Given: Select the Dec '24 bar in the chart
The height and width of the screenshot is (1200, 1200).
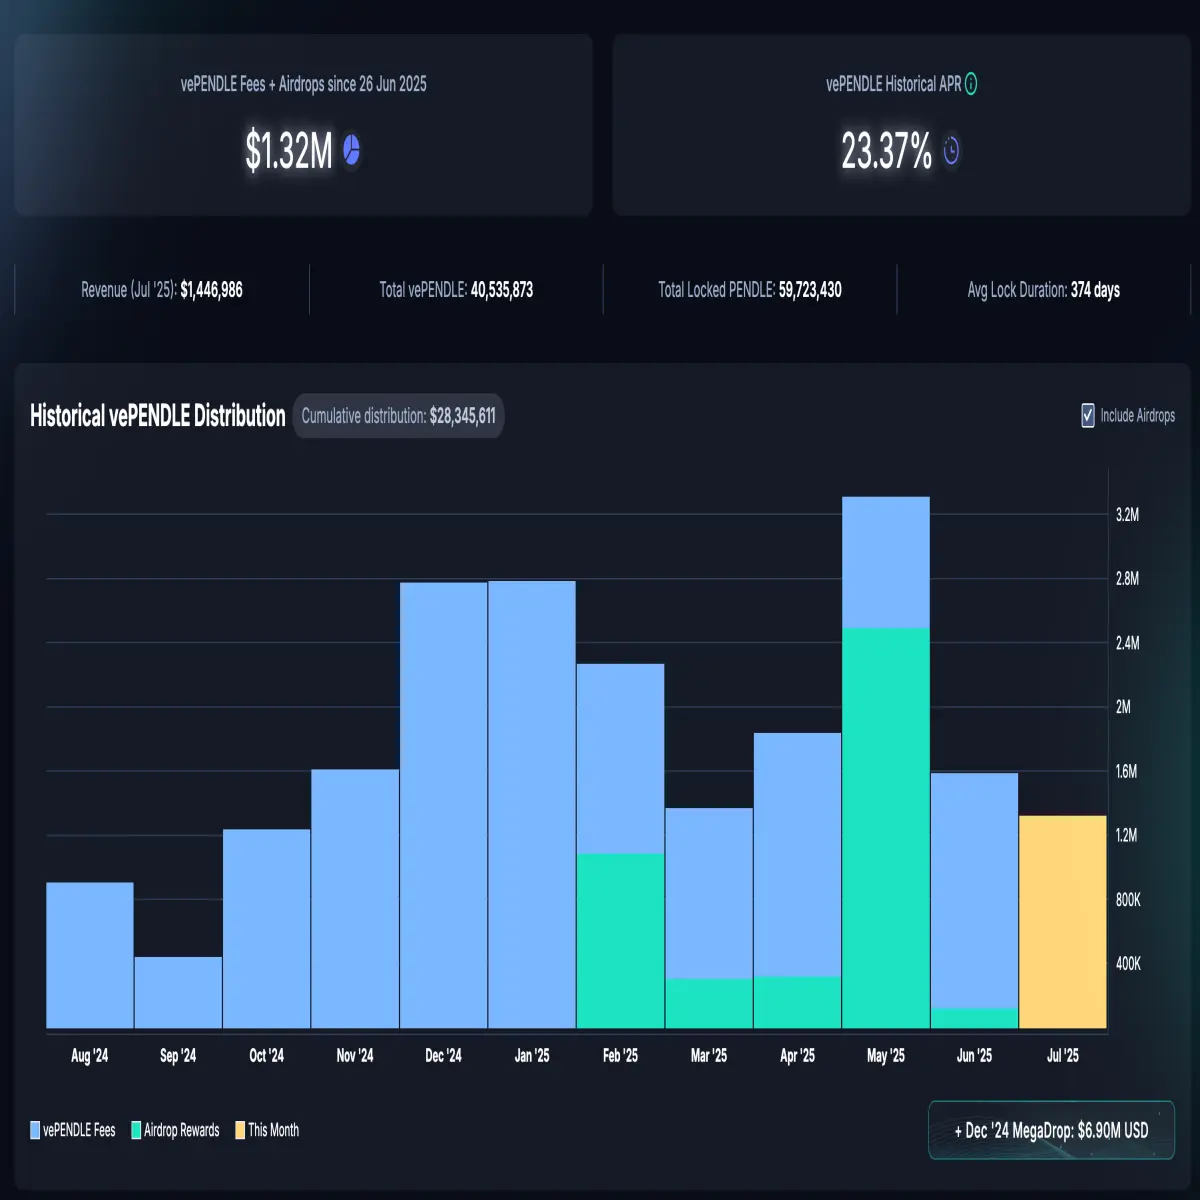Looking at the screenshot, I should coord(443,805).
